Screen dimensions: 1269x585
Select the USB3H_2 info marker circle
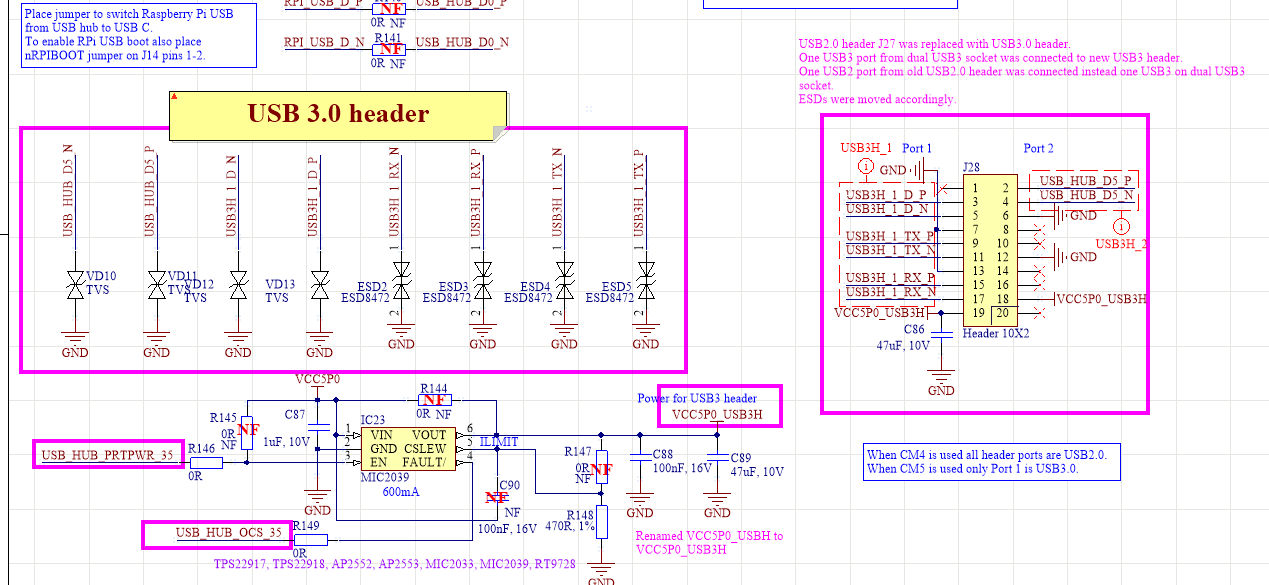pyautogui.click(x=1121, y=227)
